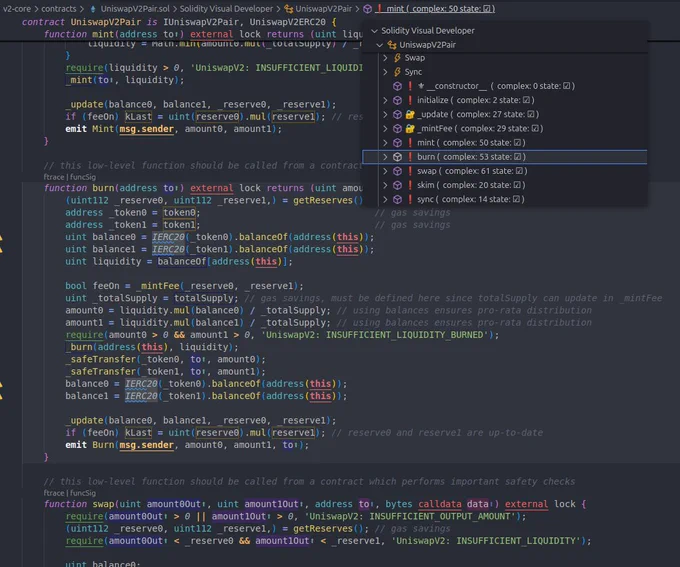
Task: Click the event icon beside Sync in outline
Action: 397,72
